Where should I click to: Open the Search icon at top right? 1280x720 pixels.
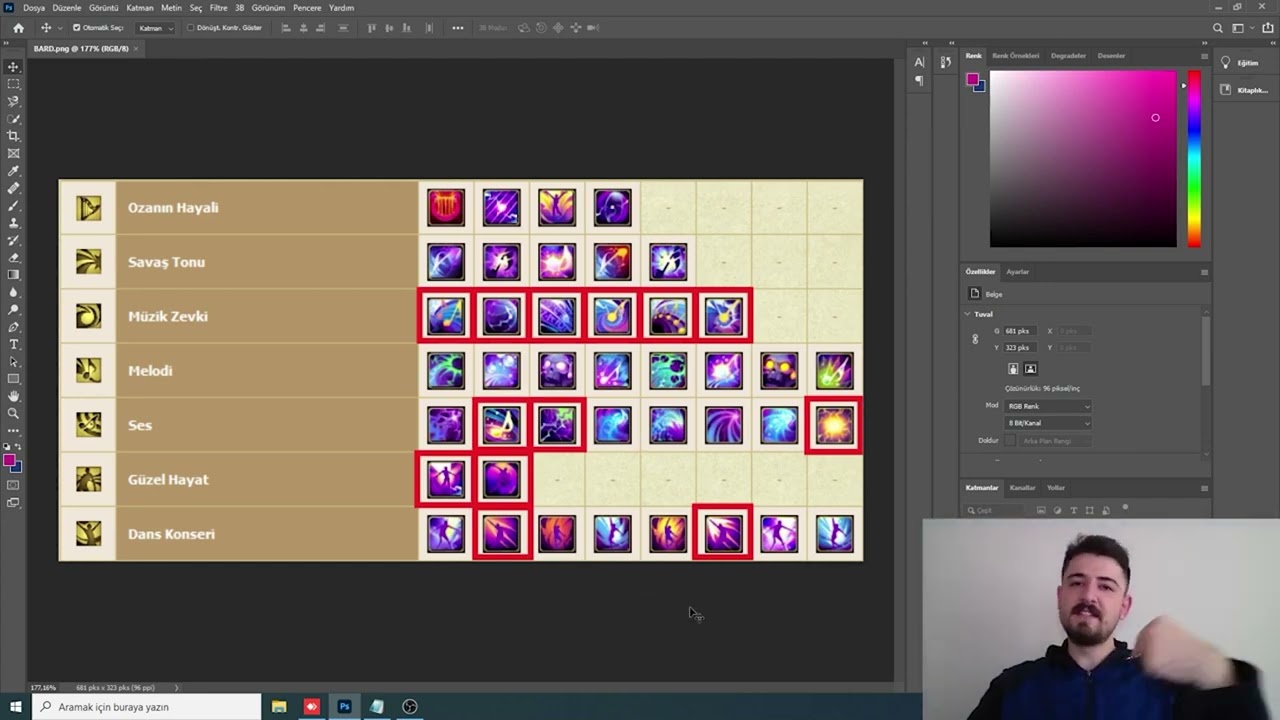[1217, 28]
